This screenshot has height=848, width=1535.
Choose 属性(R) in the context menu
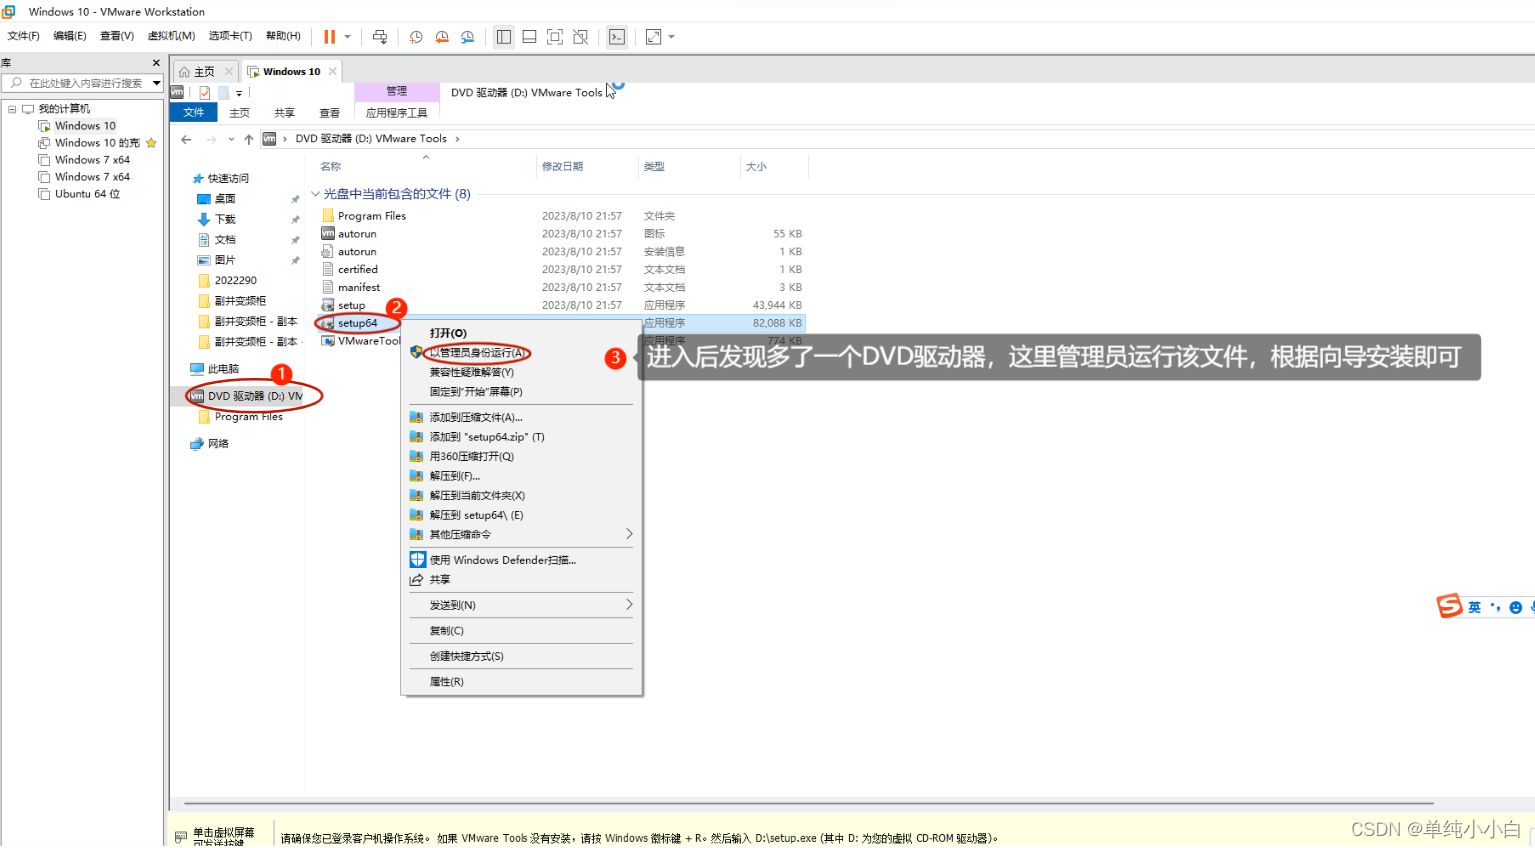pyautogui.click(x=446, y=682)
